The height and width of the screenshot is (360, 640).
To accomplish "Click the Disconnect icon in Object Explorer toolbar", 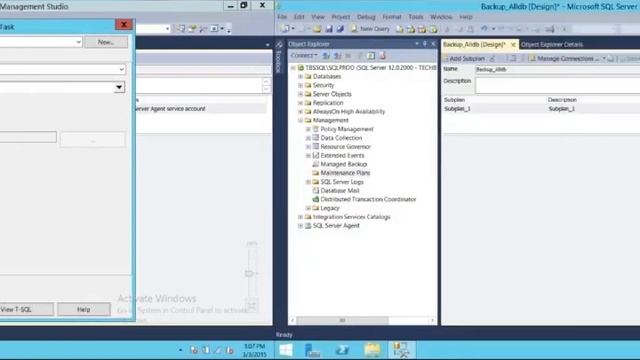I will 337,56.
